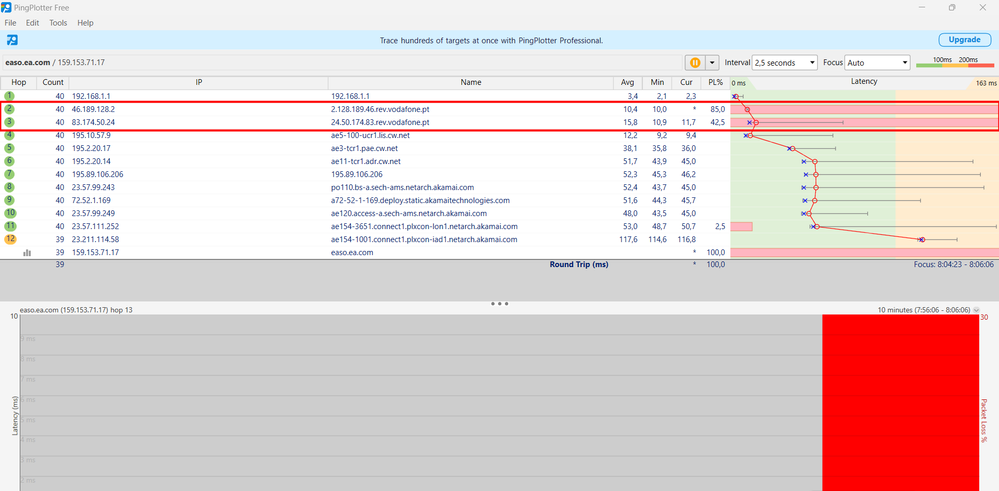The height and width of the screenshot is (491, 999).
Task: Click the green hop 1 circle icon
Action: pos(9,96)
